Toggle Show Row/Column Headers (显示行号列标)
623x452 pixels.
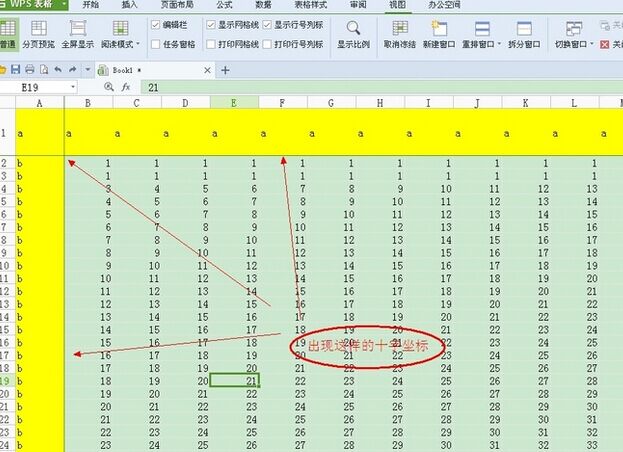click(x=267, y=25)
